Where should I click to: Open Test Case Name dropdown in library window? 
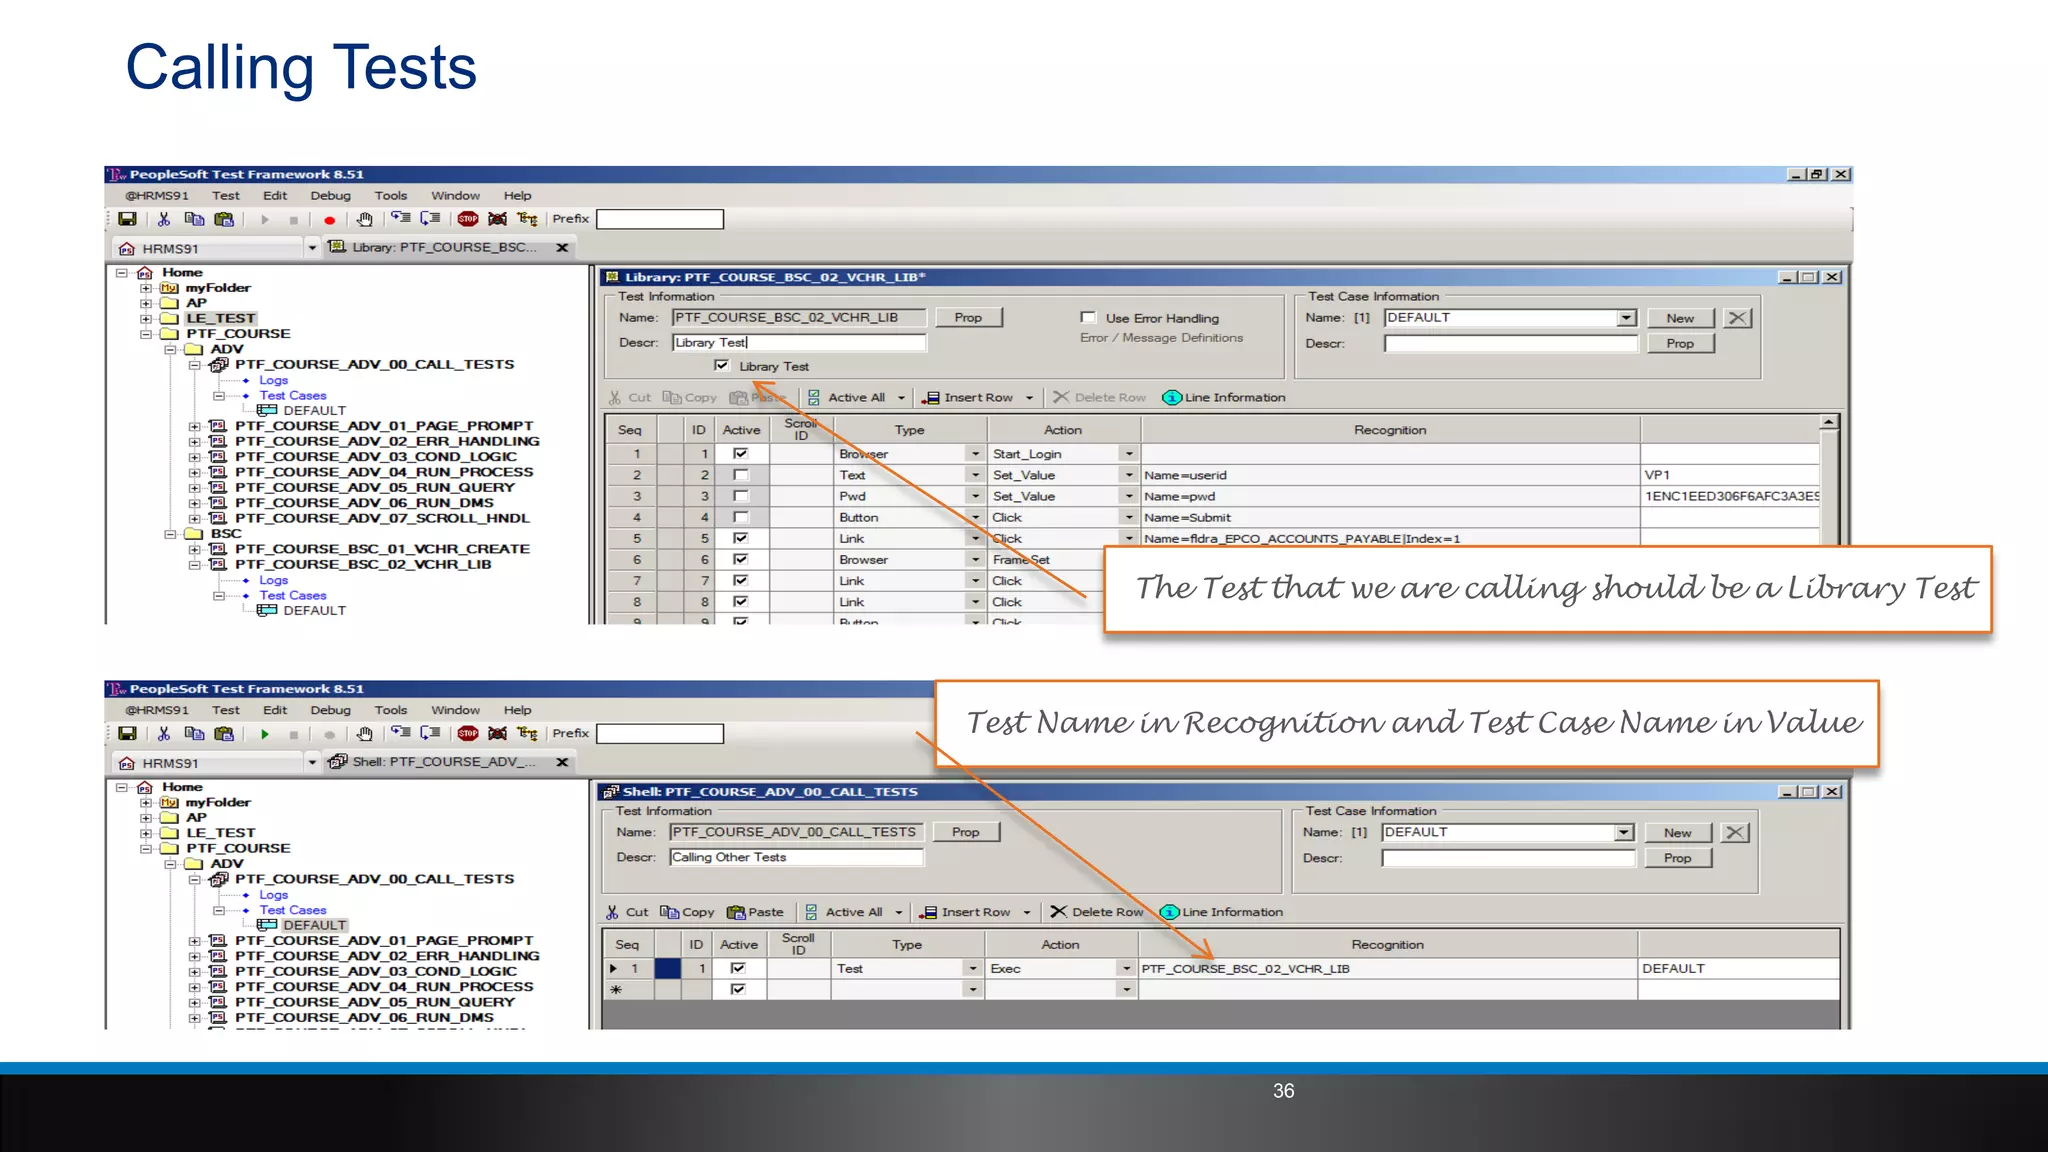click(x=1626, y=318)
